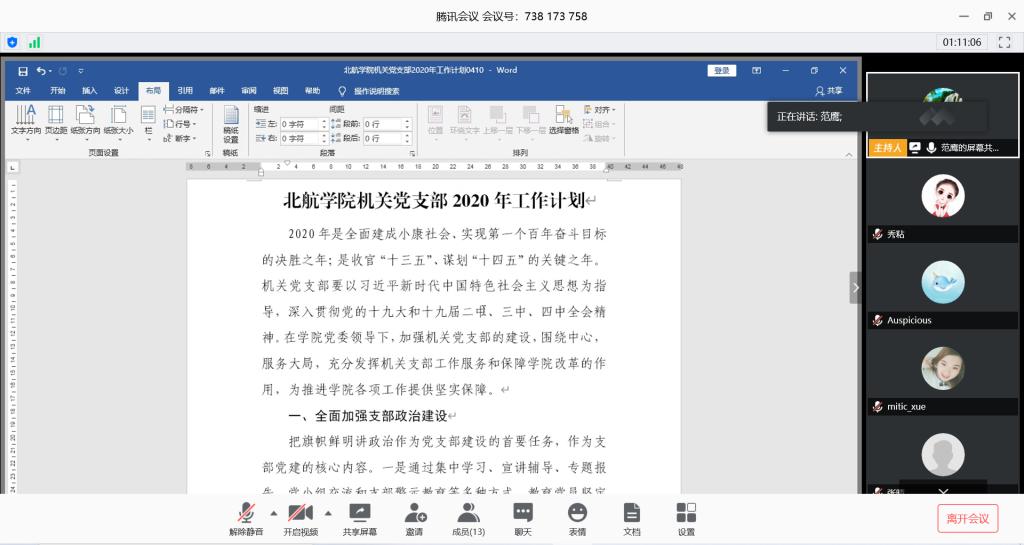Viewport: 1024px width, 545px height.
Task: Turn on camera with 开启视频
Action: tap(300, 514)
